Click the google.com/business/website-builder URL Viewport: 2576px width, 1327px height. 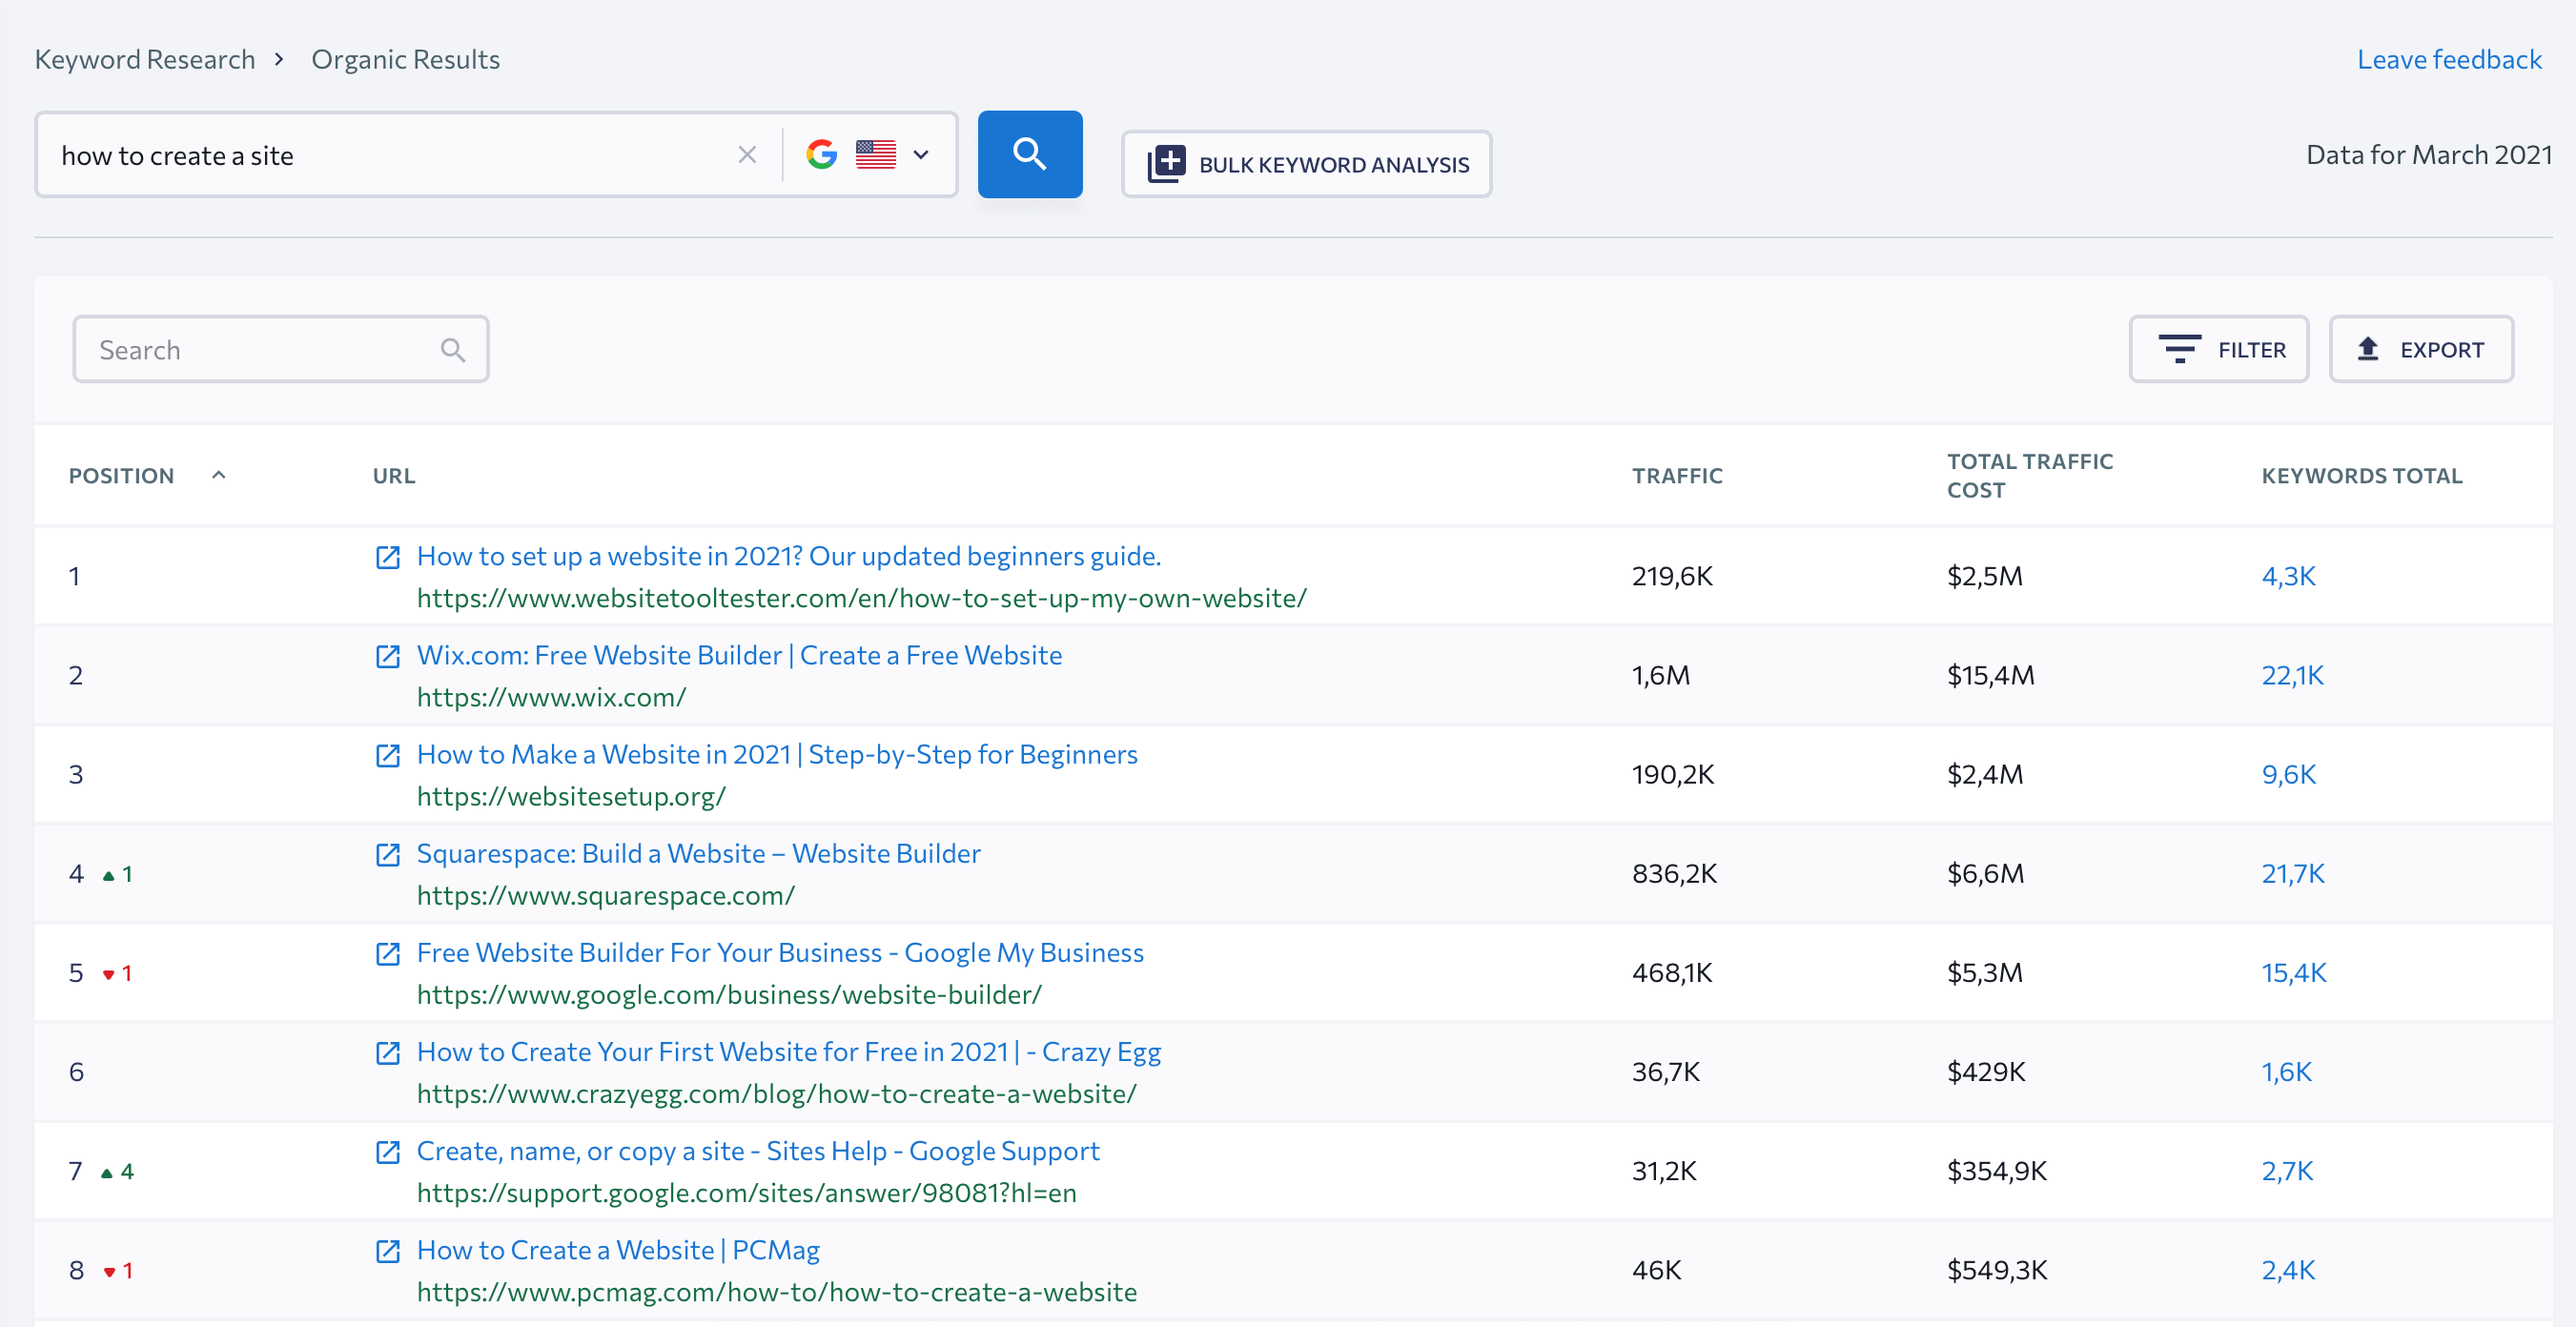coord(729,994)
